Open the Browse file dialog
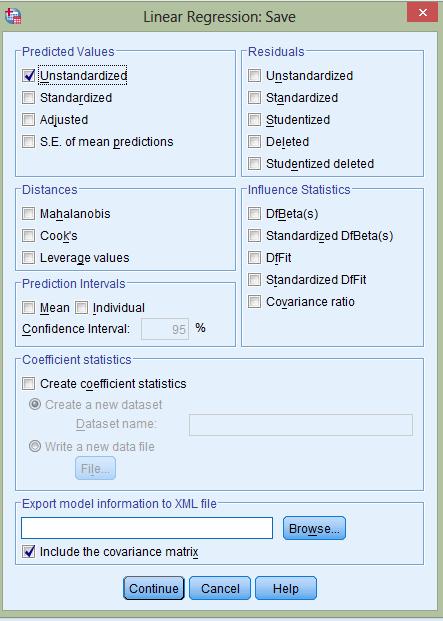443x621 pixels. [314, 528]
